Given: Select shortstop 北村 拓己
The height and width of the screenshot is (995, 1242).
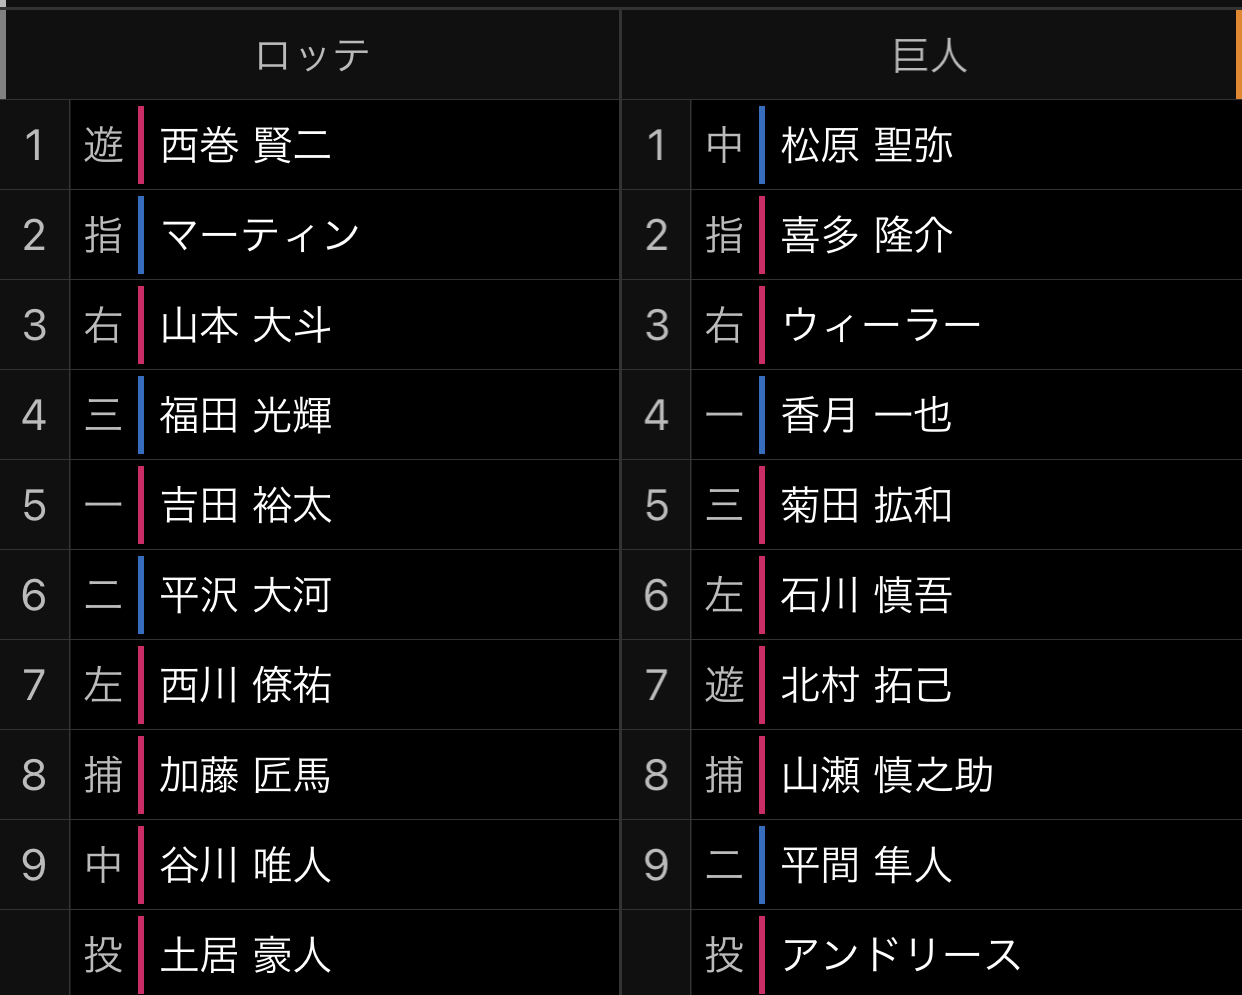Looking at the screenshot, I should pyautogui.click(x=866, y=685).
